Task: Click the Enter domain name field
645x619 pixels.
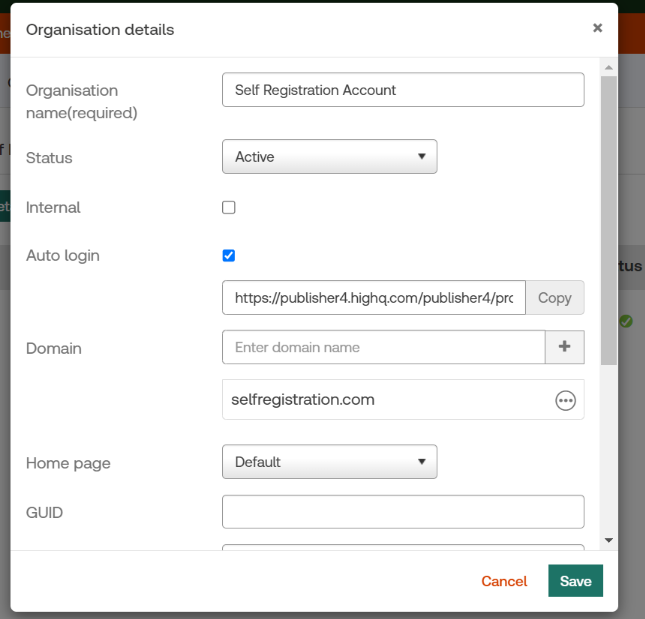Action: click(x=383, y=347)
